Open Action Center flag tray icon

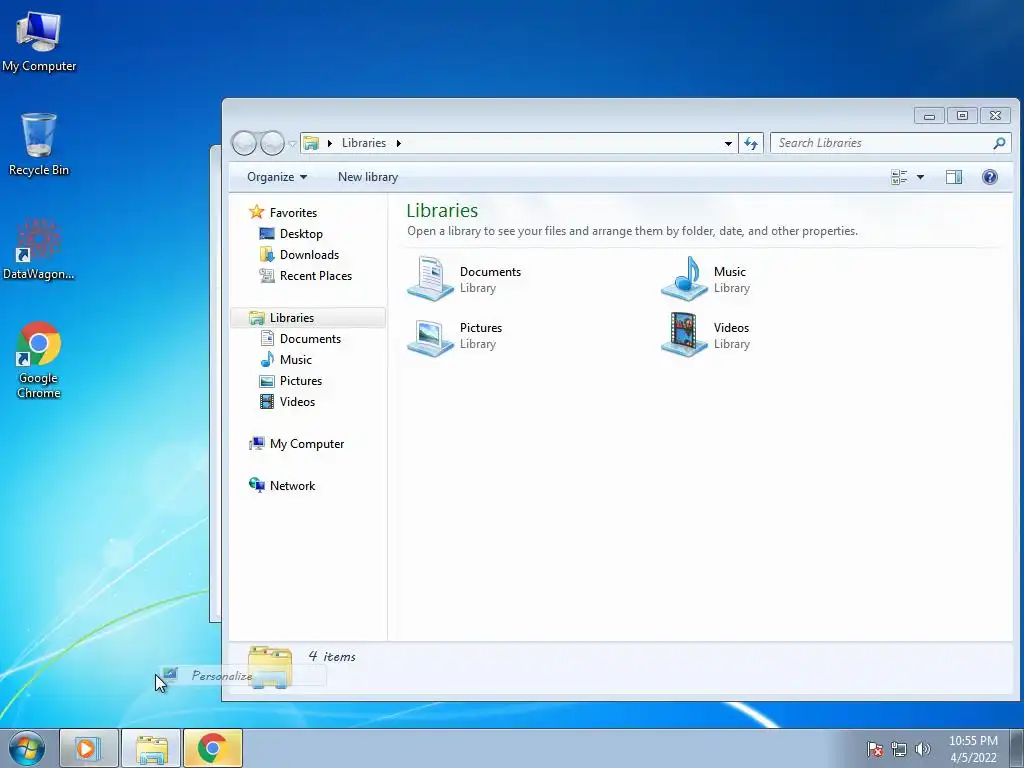pos(875,749)
